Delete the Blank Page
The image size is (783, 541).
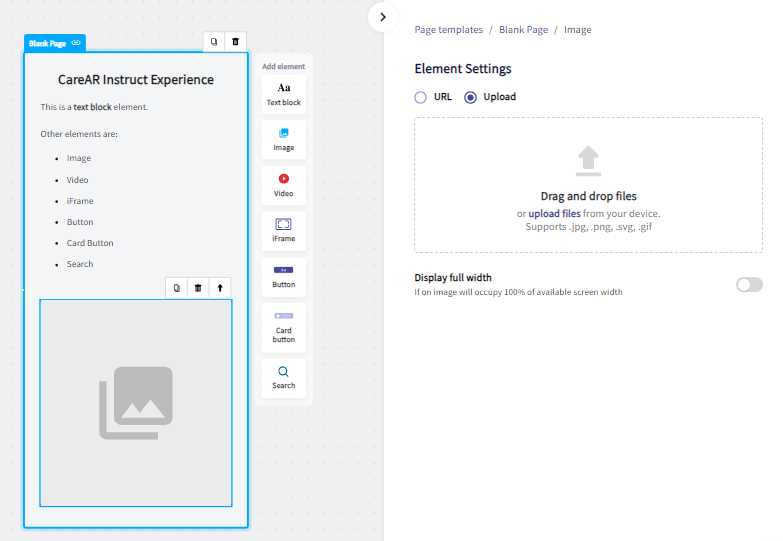tap(236, 41)
